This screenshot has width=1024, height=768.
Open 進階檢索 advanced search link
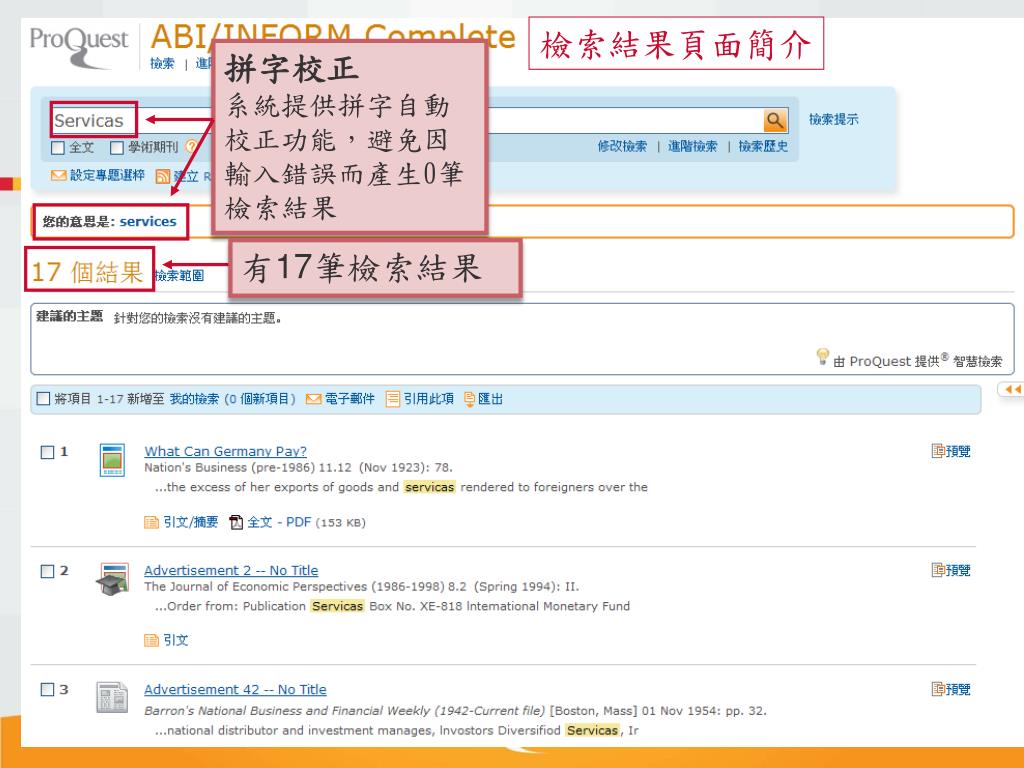[x=692, y=146]
